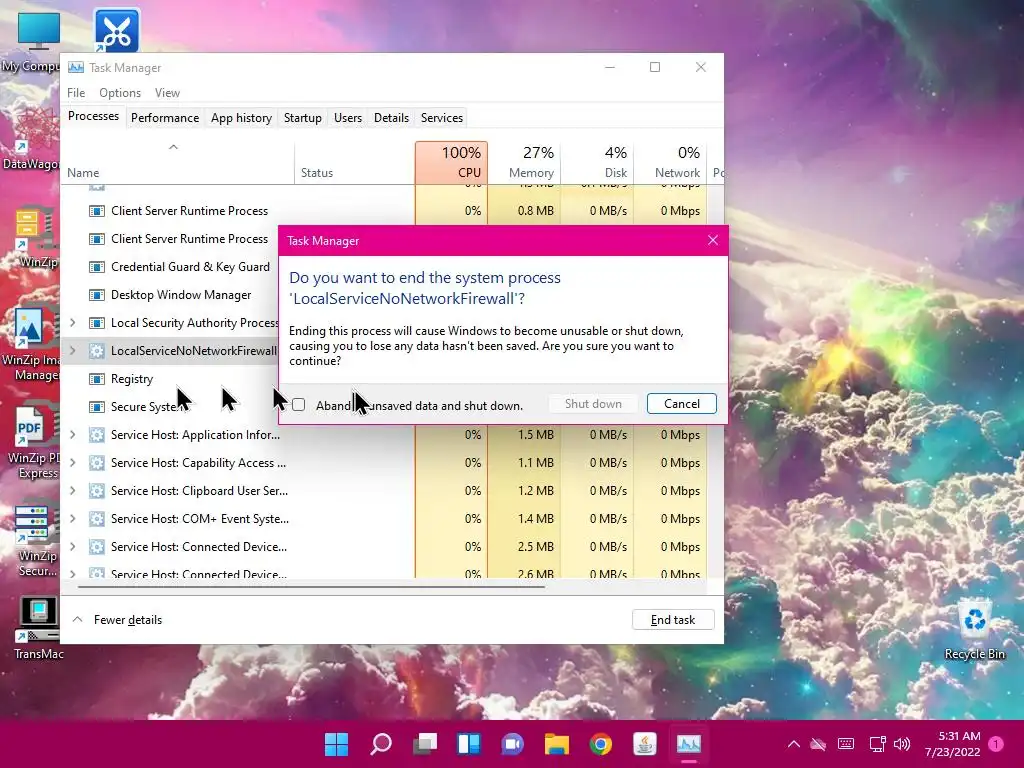Open the touch keyboard tray icon
The height and width of the screenshot is (768, 1024).
846,744
